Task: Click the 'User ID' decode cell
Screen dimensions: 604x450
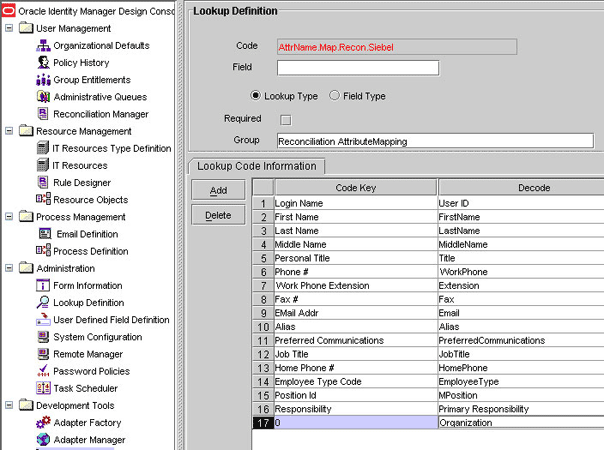Action: (x=521, y=203)
